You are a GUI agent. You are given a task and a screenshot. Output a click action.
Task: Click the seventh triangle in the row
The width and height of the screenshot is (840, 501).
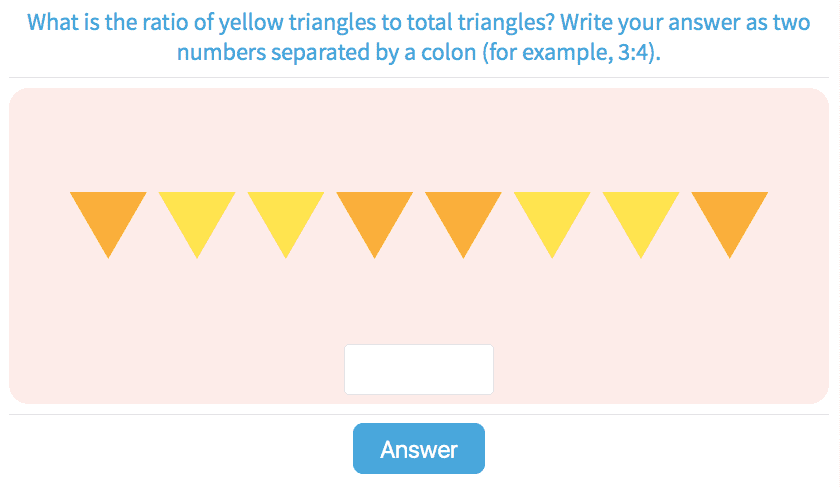coord(641,216)
